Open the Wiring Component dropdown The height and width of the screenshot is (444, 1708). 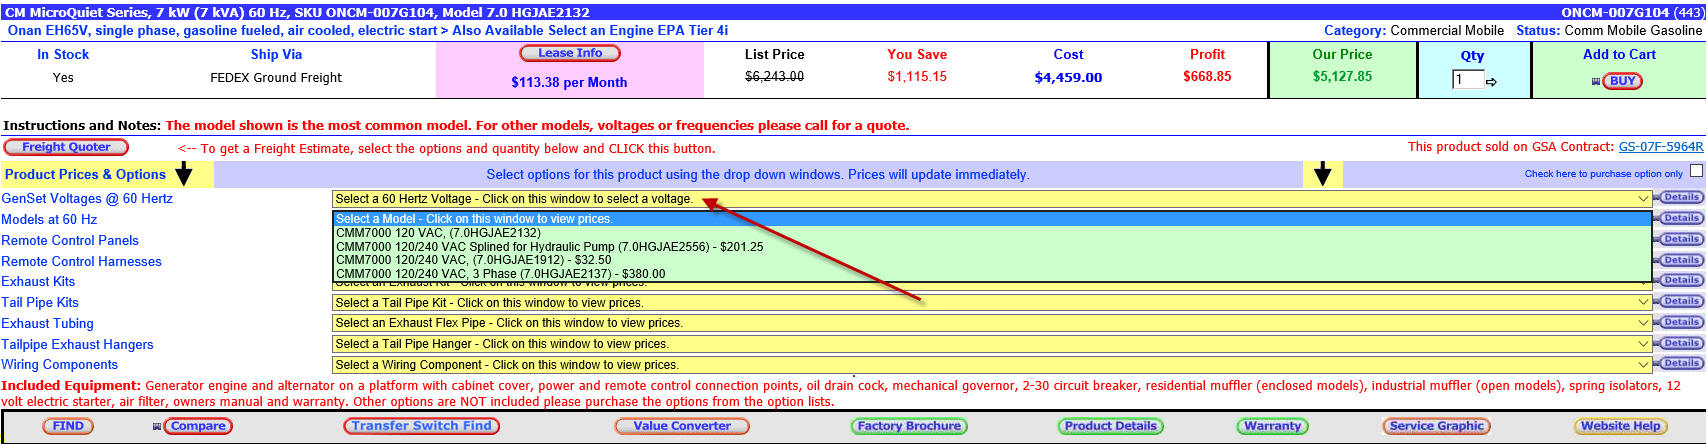coord(992,365)
